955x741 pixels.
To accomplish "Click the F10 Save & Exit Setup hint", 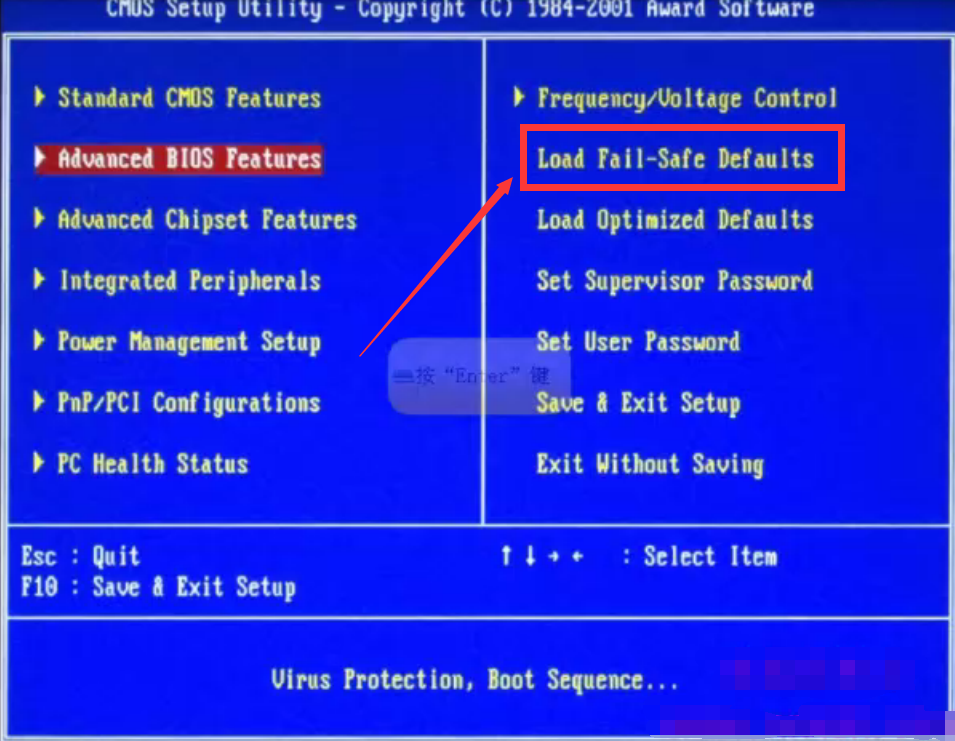I will pos(158,588).
